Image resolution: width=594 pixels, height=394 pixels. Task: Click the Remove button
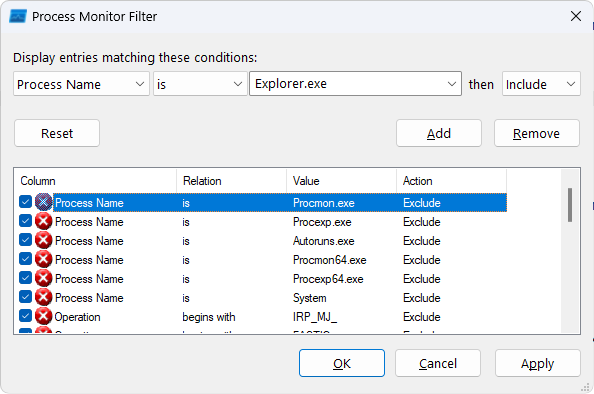537,133
